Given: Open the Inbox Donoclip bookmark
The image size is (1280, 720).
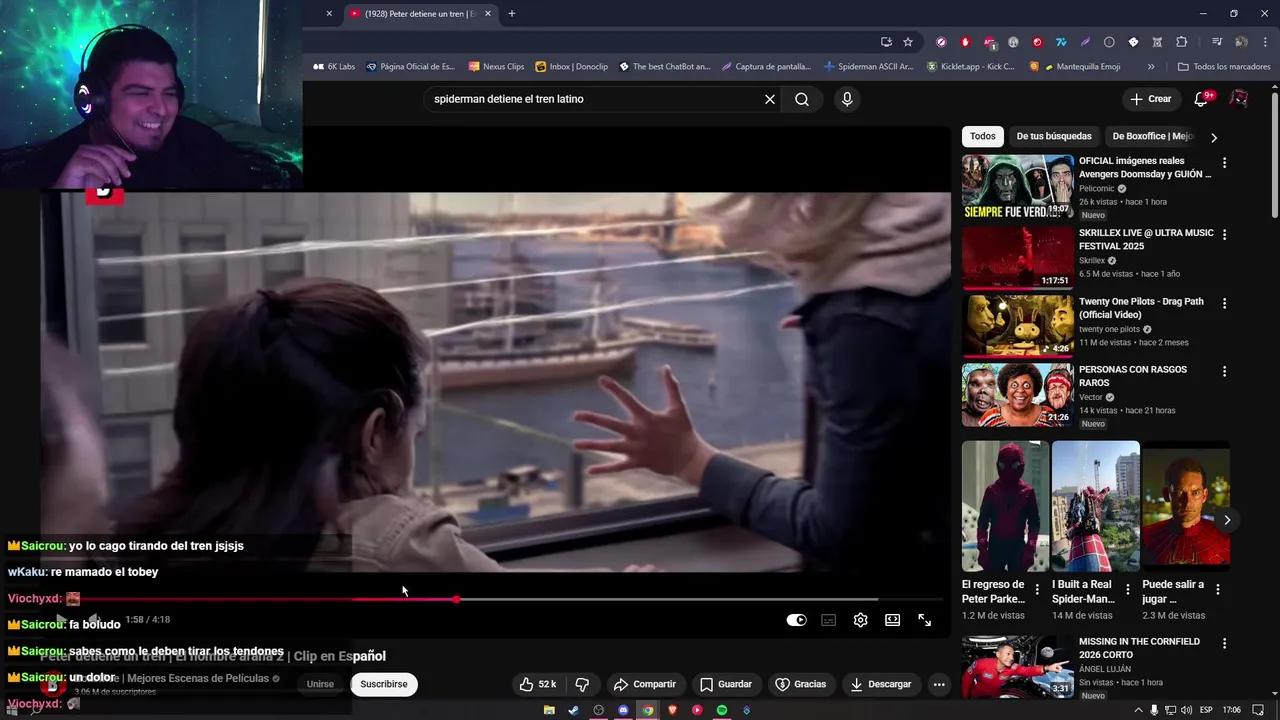Looking at the screenshot, I should tap(572, 67).
